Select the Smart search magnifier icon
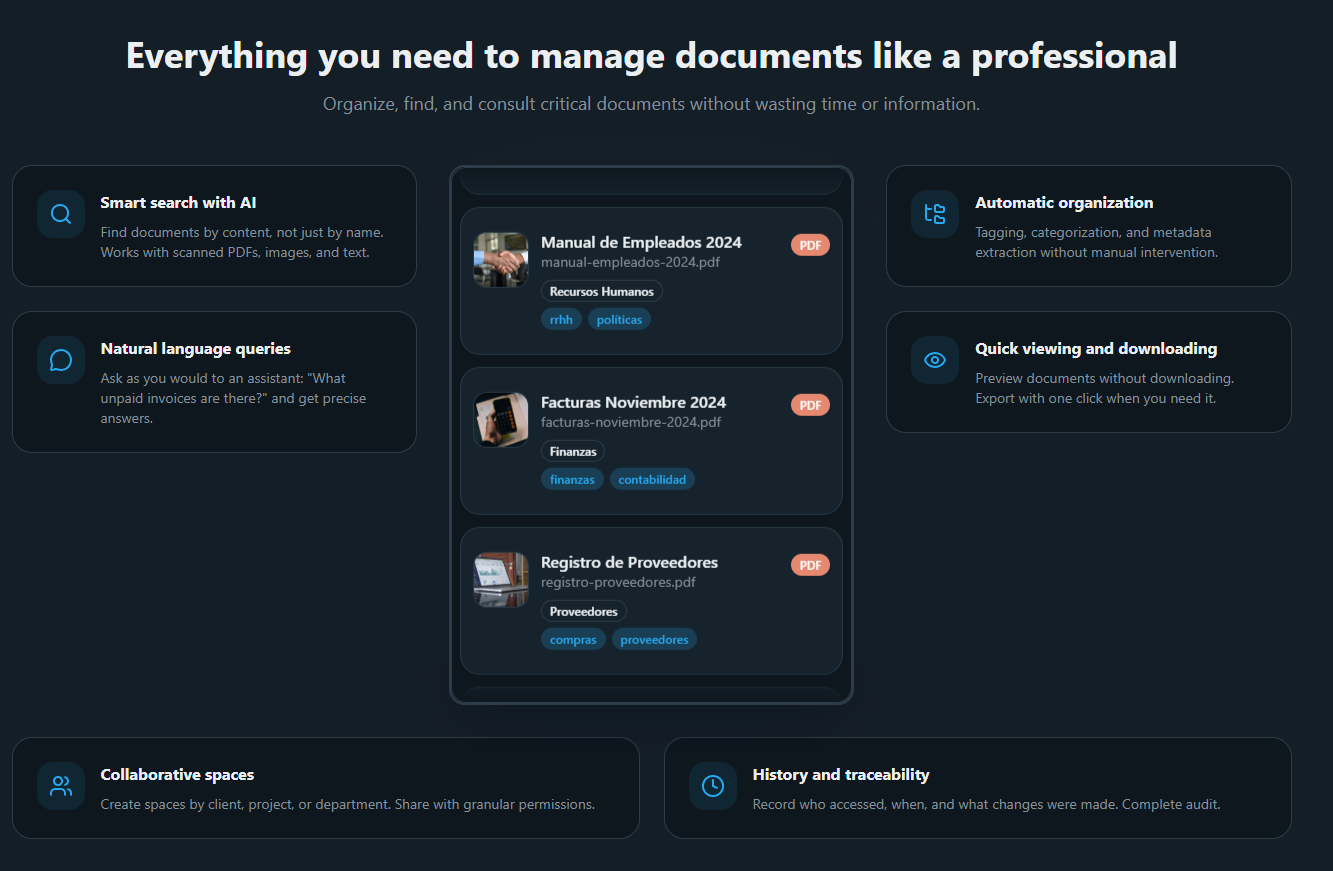 pos(60,213)
